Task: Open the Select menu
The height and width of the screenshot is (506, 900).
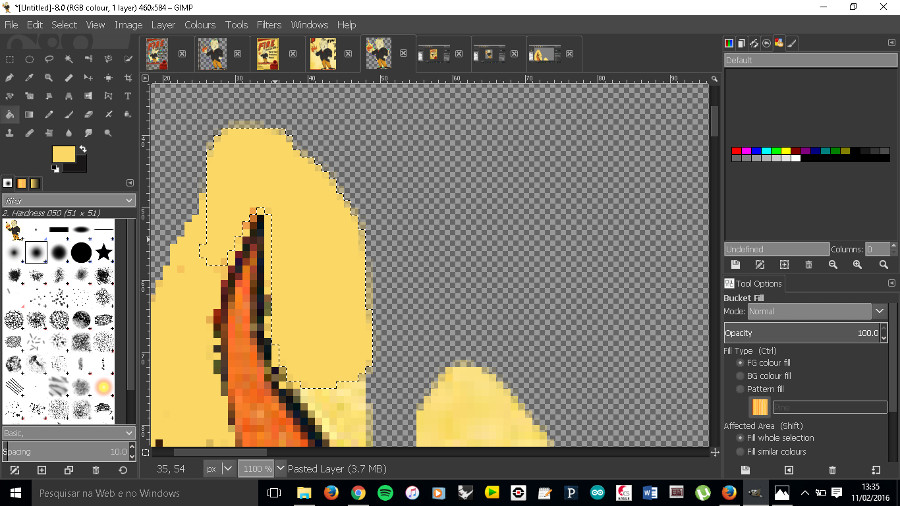Action: pos(64,25)
